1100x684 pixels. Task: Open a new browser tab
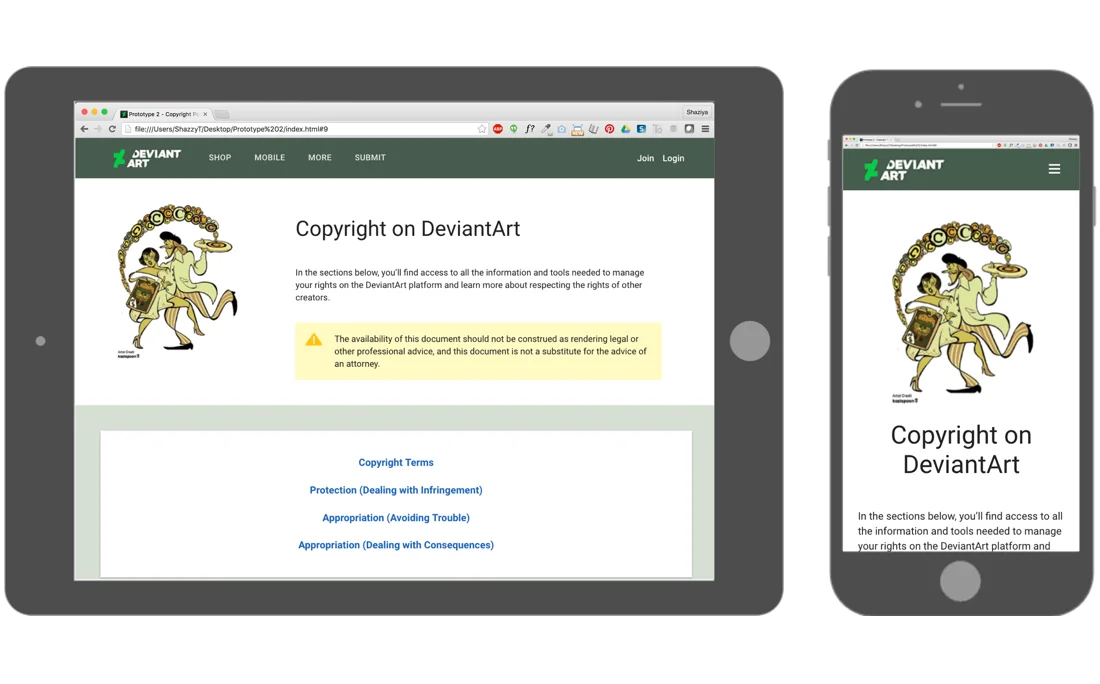[x=222, y=114]
